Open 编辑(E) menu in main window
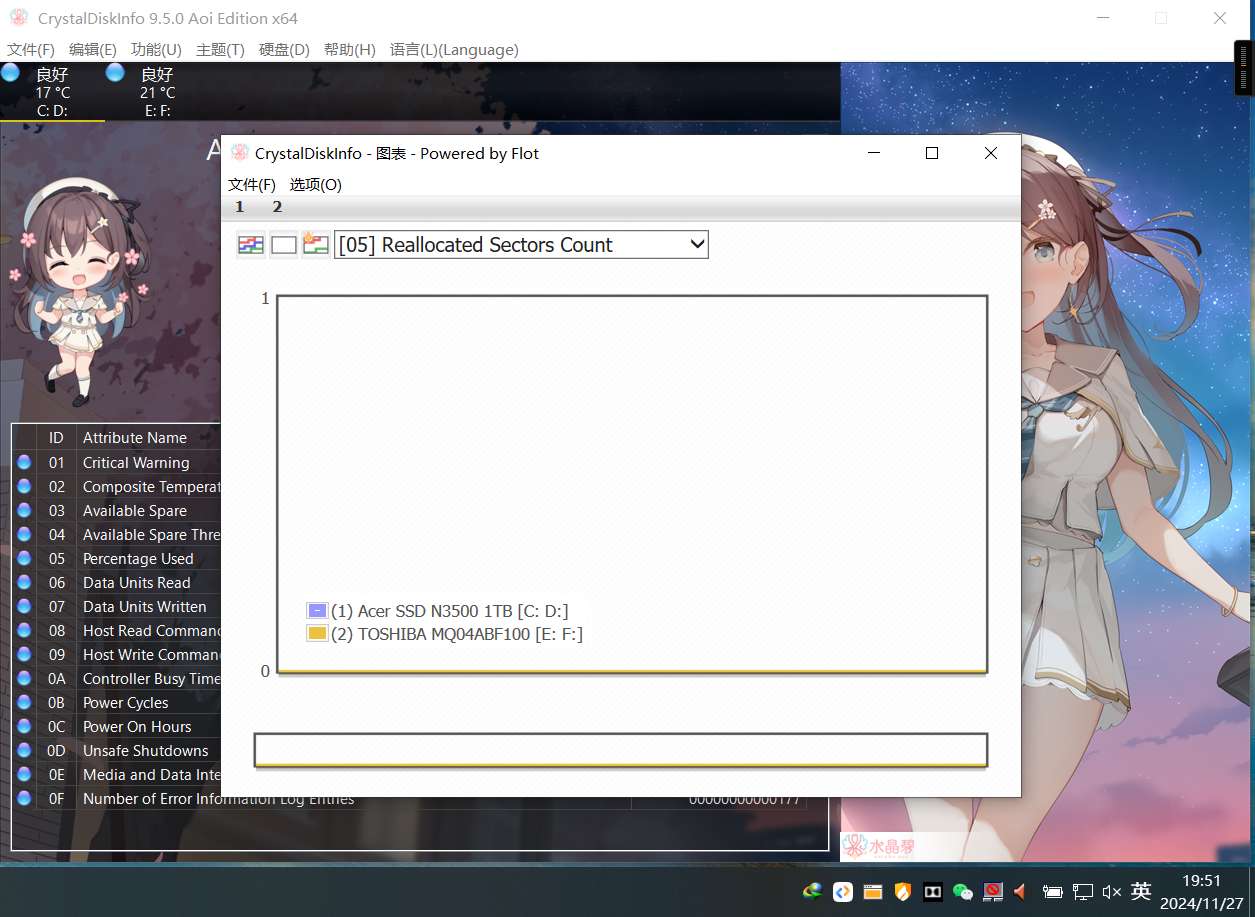 point(93,49)
